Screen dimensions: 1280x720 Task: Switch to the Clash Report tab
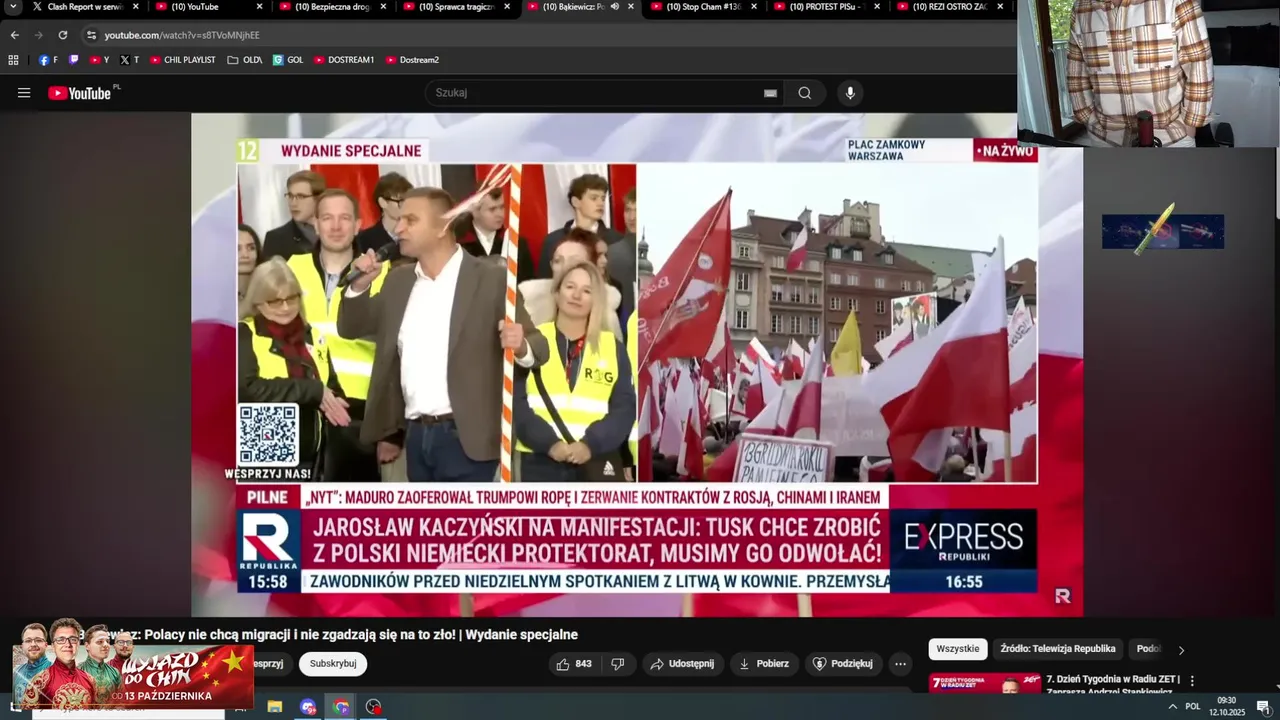[84, 7]
